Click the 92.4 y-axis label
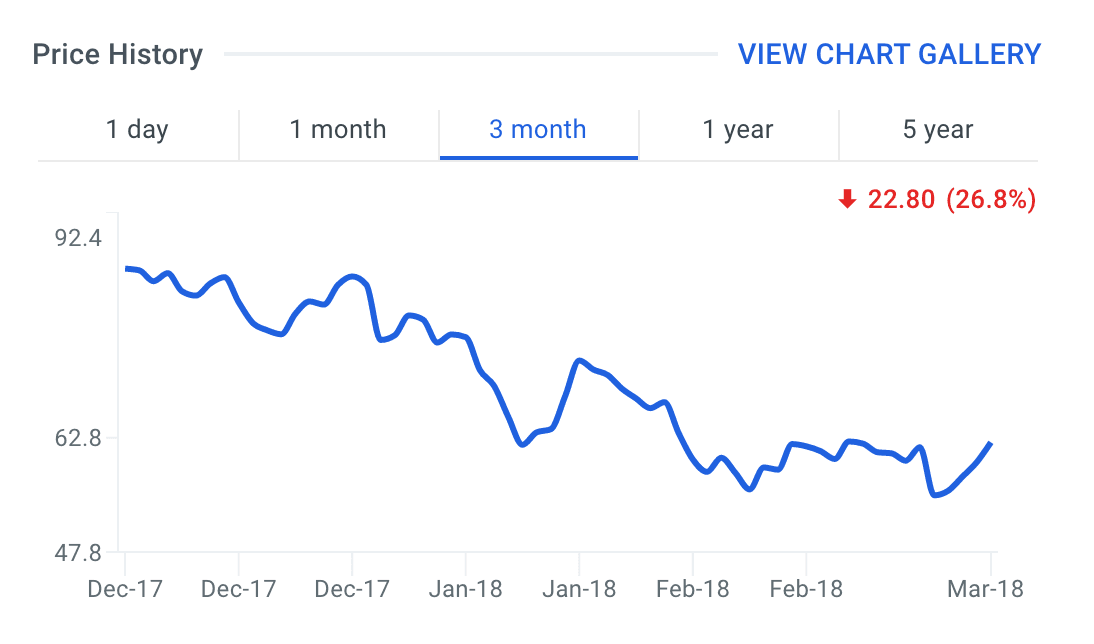The image size is (1094, 644). [80, 238]
